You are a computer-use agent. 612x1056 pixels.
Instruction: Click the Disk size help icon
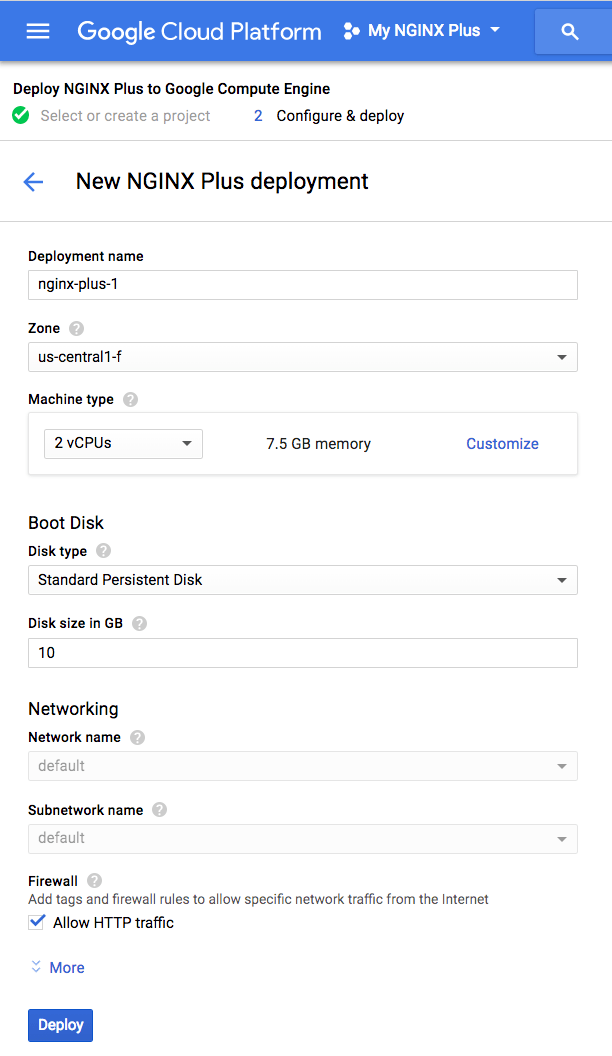[x=139, y=623]
